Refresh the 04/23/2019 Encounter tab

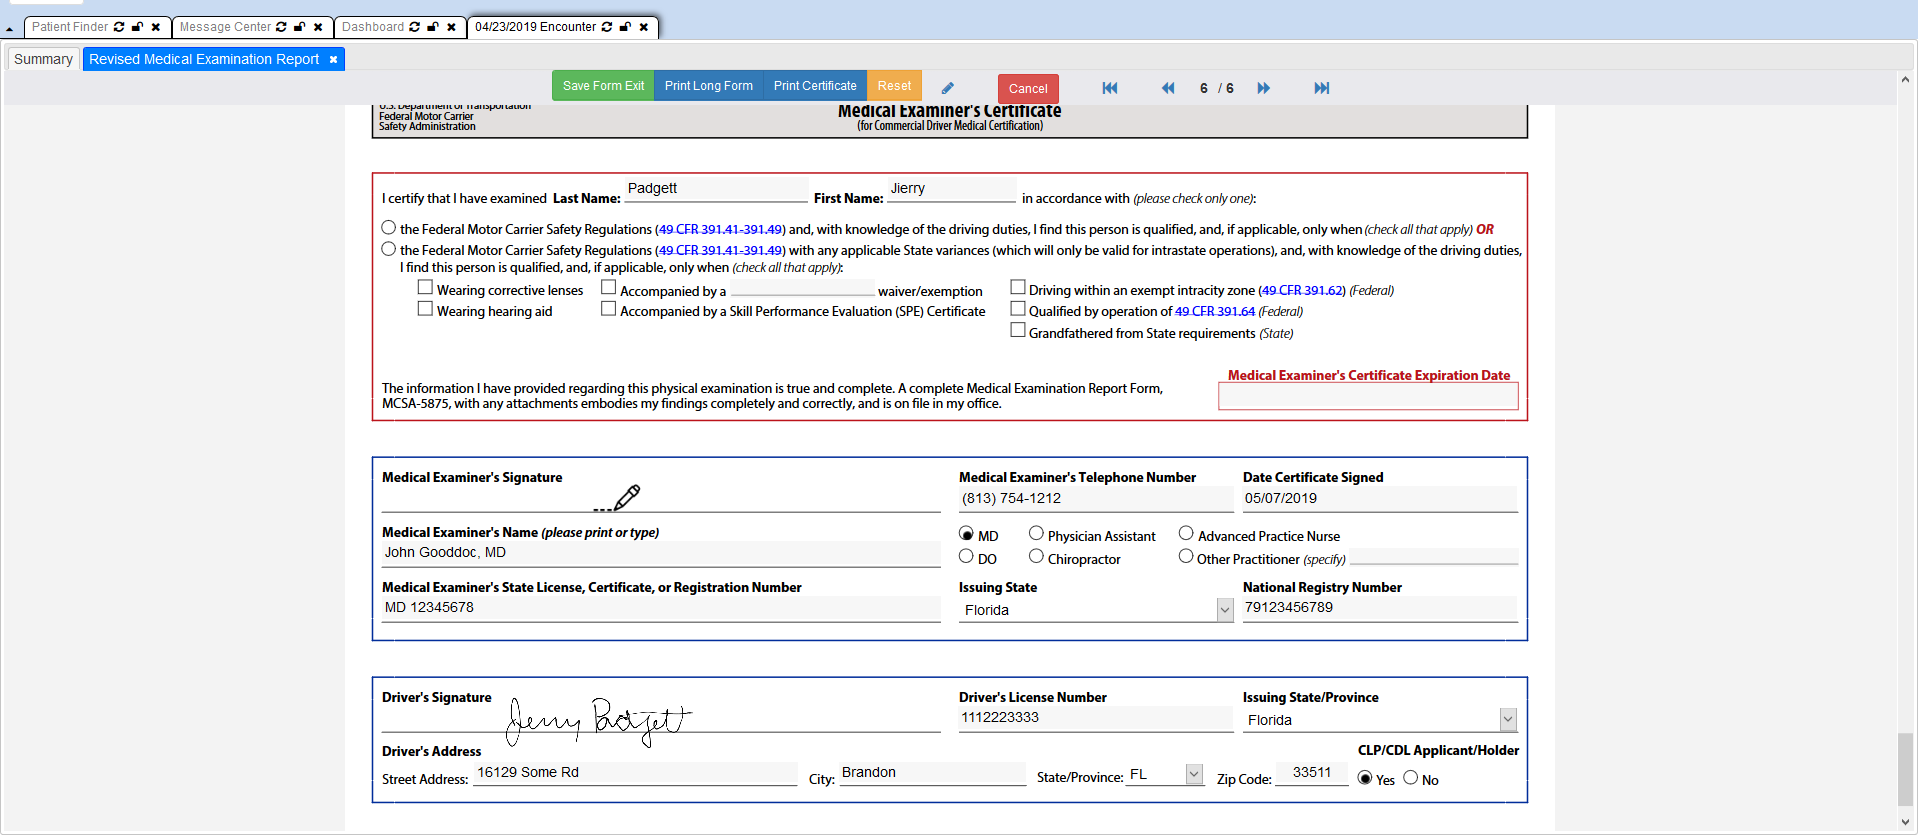606,27
